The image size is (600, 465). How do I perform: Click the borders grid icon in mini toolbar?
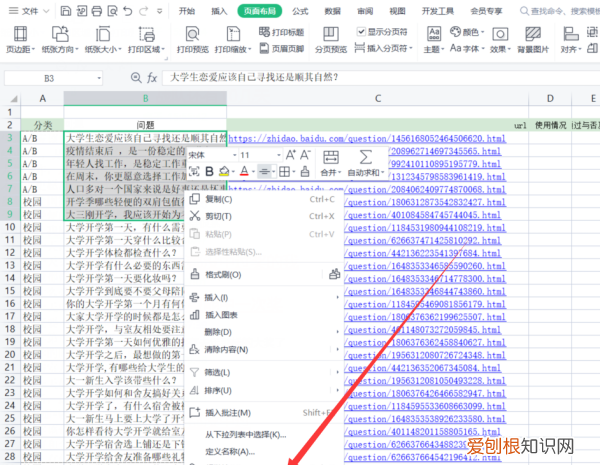pos(284,171)
